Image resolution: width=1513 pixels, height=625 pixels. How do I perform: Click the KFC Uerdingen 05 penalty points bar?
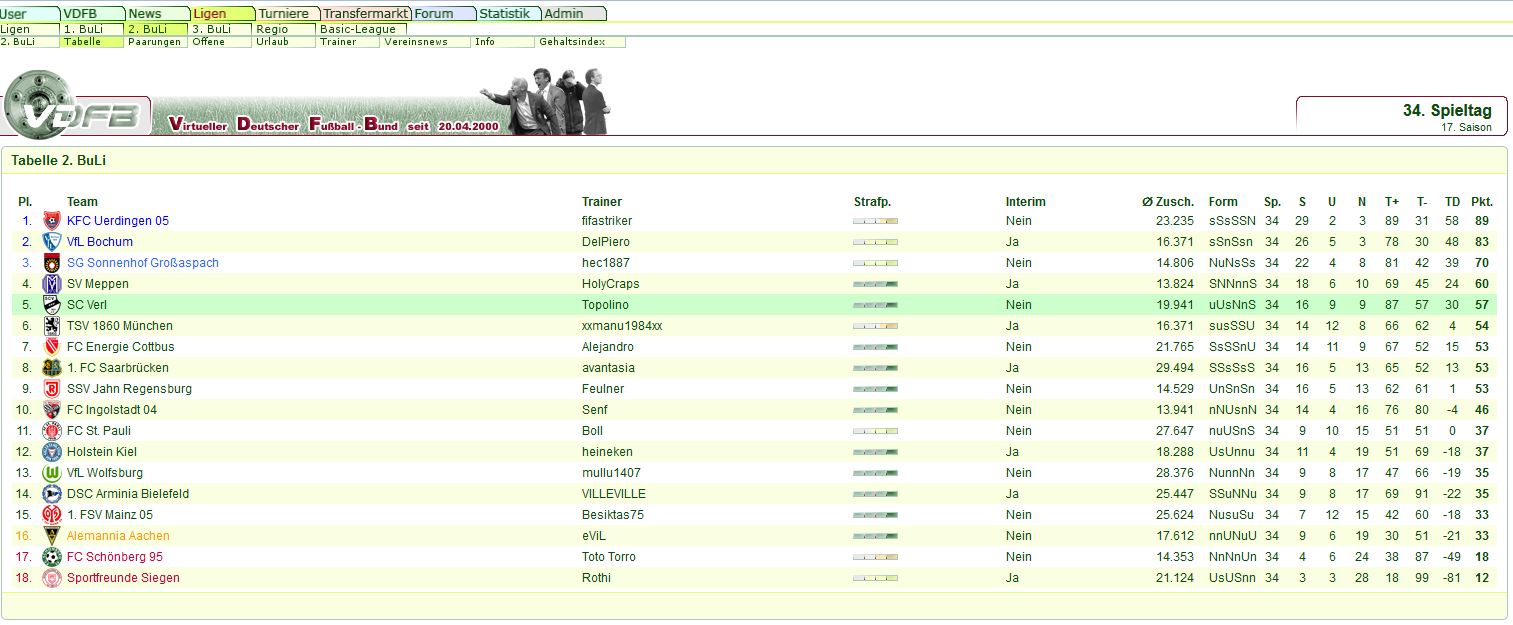[x=876, y=221]
